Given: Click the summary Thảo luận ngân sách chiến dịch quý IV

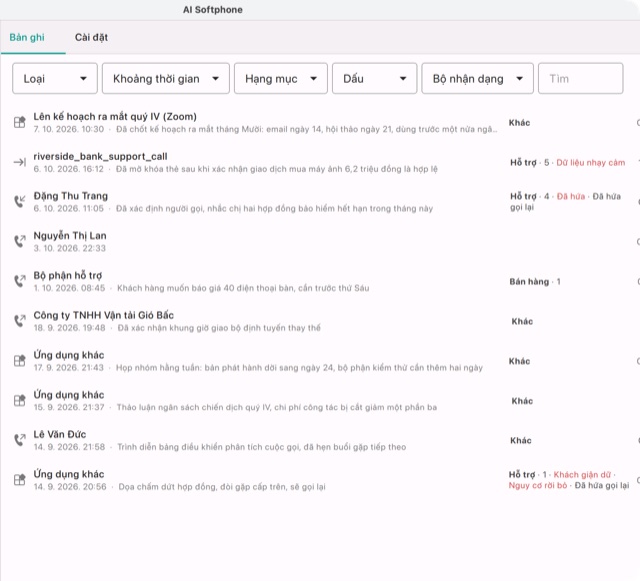Looking at the screenshot, I should coord(277,407).
